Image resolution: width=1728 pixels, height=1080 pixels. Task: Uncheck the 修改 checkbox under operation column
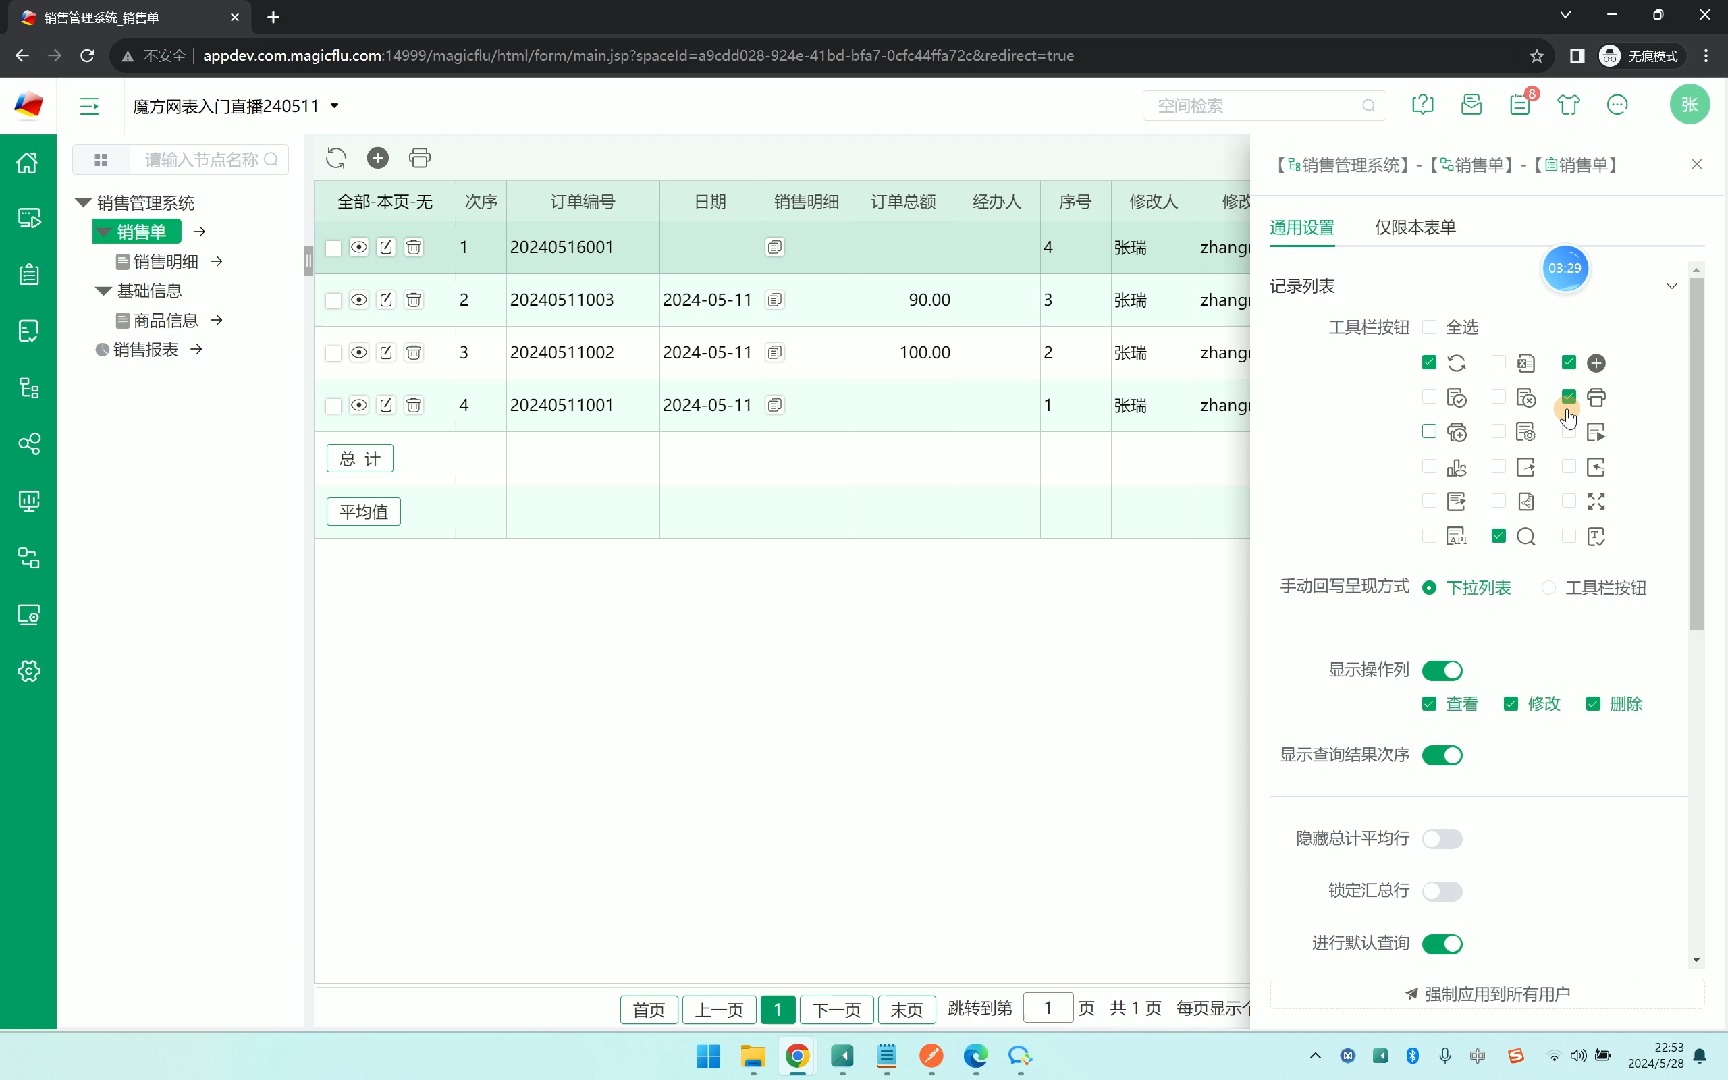pyautogui.click(x=1512, y=704)
